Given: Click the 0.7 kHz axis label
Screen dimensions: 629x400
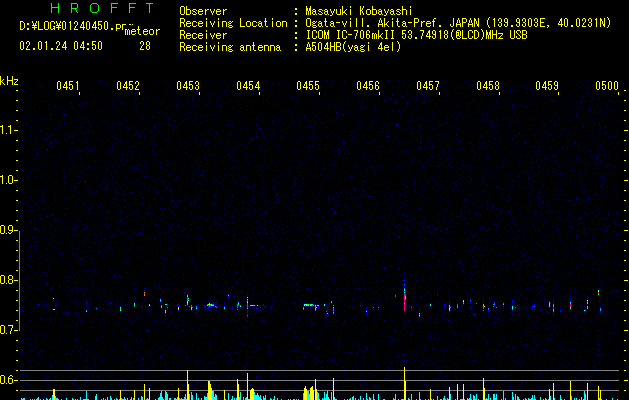Looking at the screenshot, I should [x=9, y=330].
